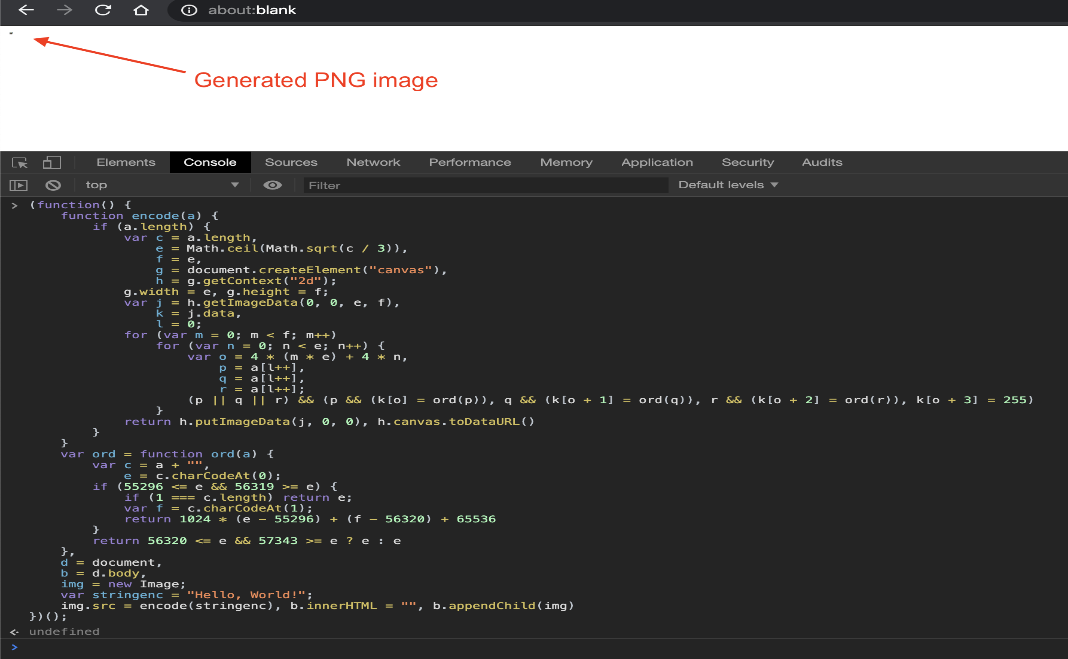Viewport: 1068px width, 659px height.
Task: Open the home page icon
Action: pyautogui.click(x=141, y=10)
